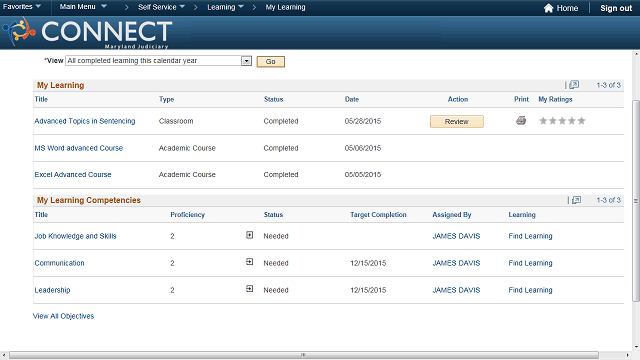Open My Learning grid in new window icon
Image resolution: width=640 pixels, height=360 pixels.
coord(574,84)
